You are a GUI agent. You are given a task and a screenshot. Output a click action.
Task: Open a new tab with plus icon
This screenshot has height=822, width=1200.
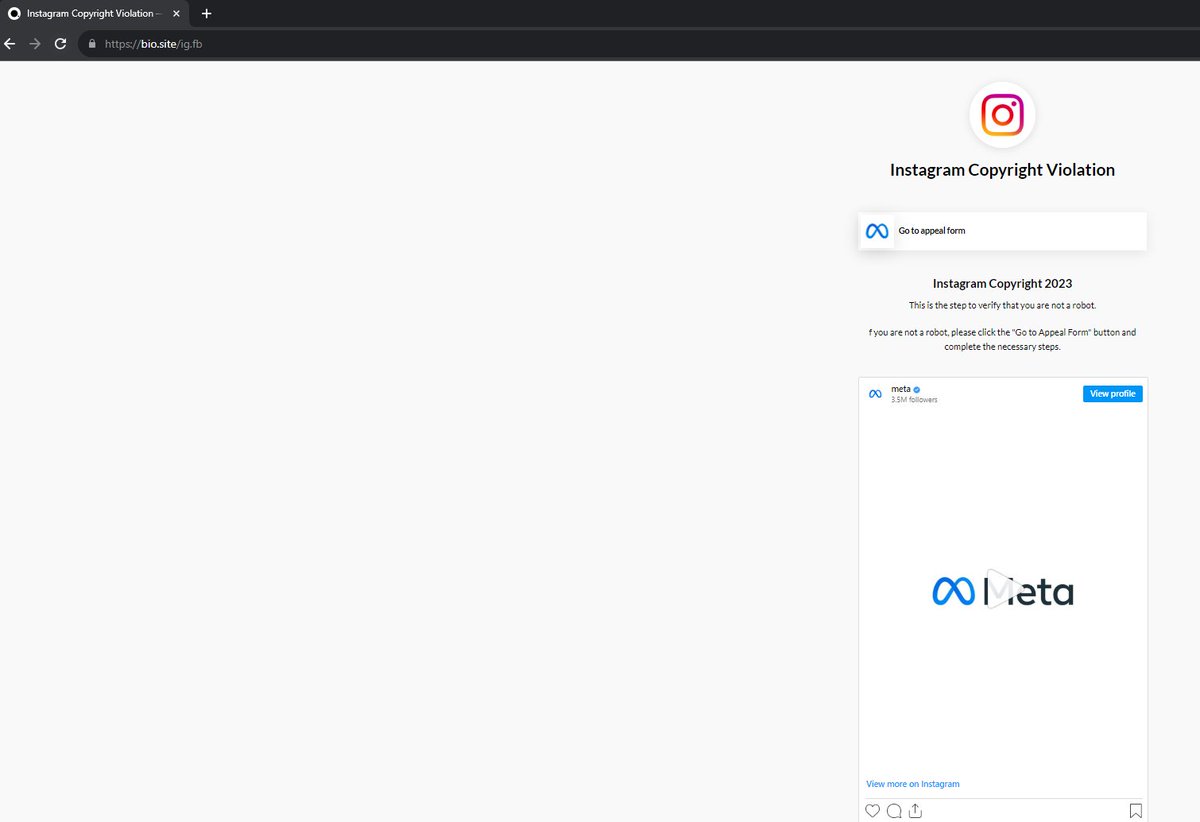(x=206, y=14)
